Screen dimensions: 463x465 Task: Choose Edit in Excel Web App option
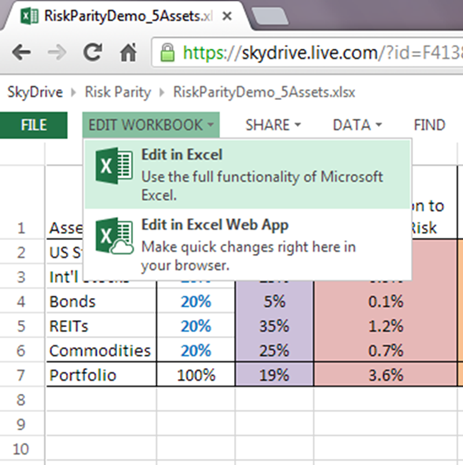tap(247, 244)
